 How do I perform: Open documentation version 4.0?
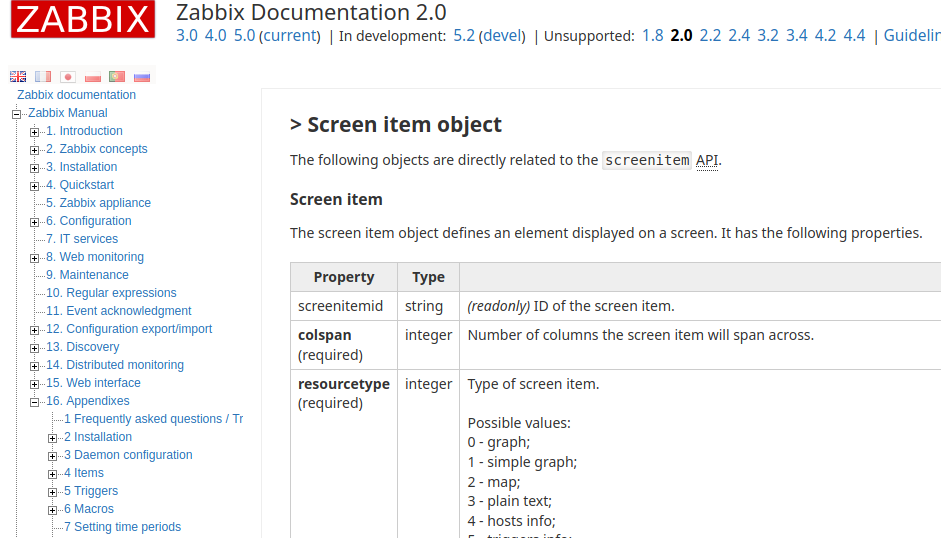(x=215, y=35)
